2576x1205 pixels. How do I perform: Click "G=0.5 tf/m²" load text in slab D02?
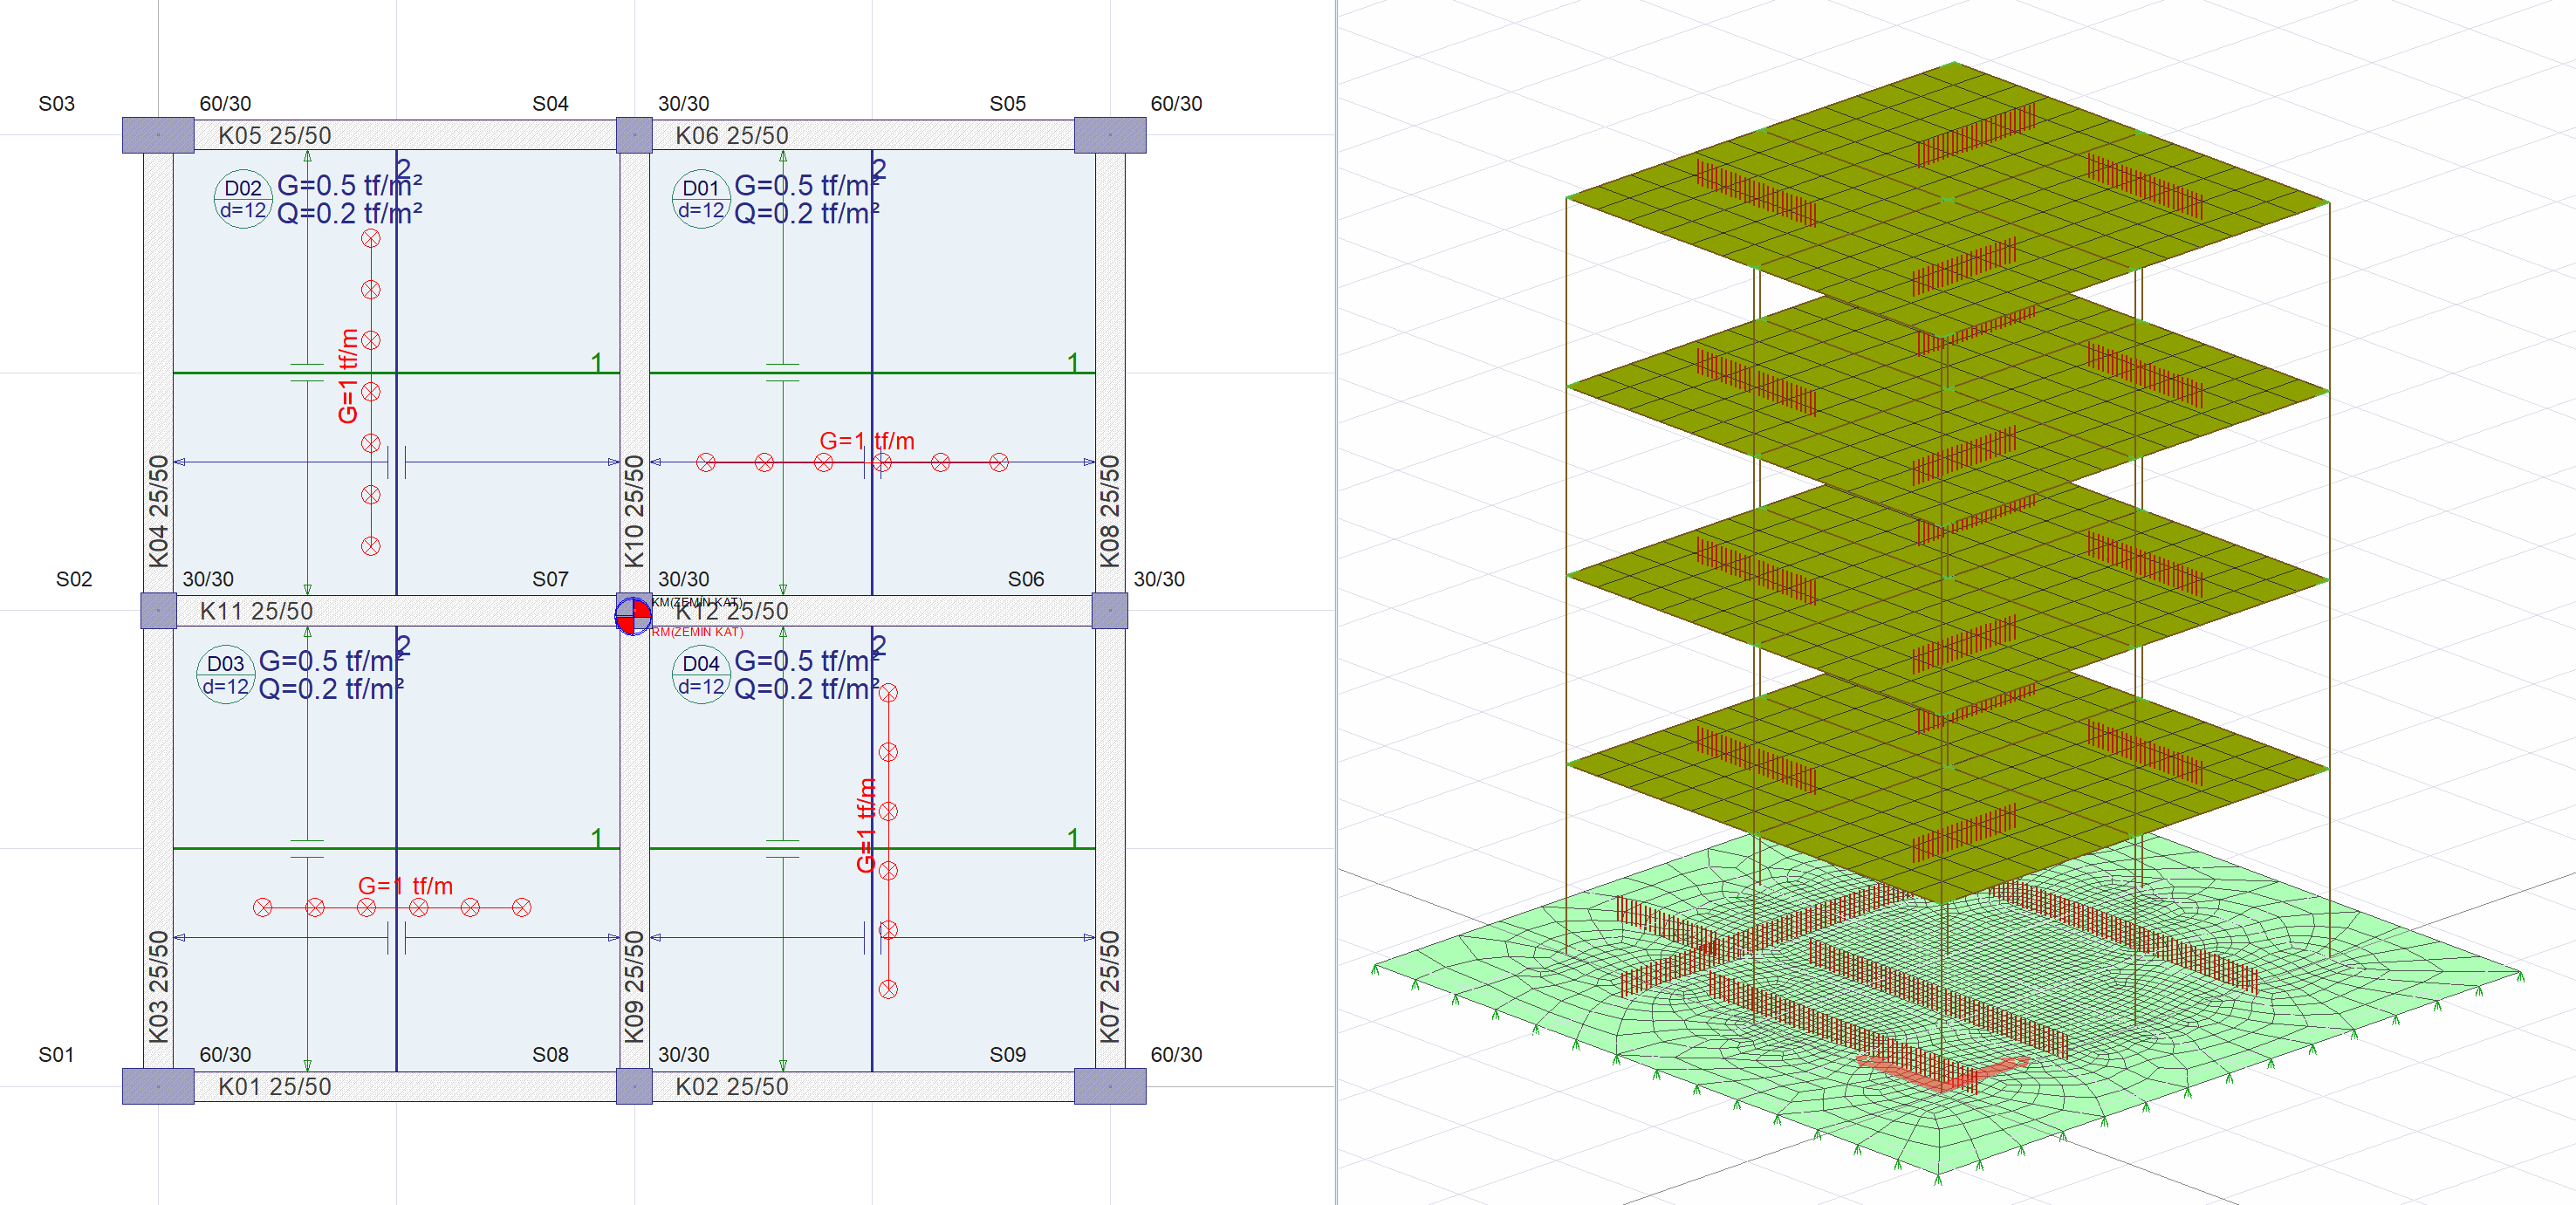(x=349, y=185)
